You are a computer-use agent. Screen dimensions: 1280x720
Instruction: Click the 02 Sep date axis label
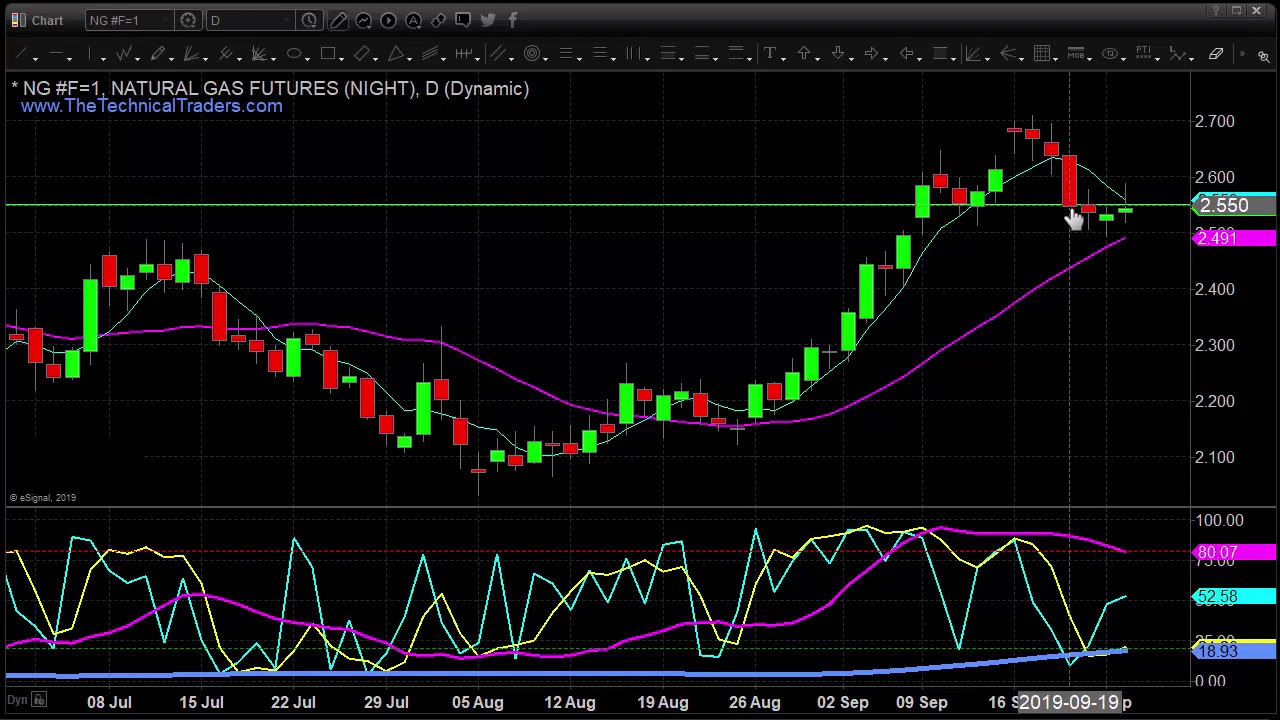click(x=842, y=702)
